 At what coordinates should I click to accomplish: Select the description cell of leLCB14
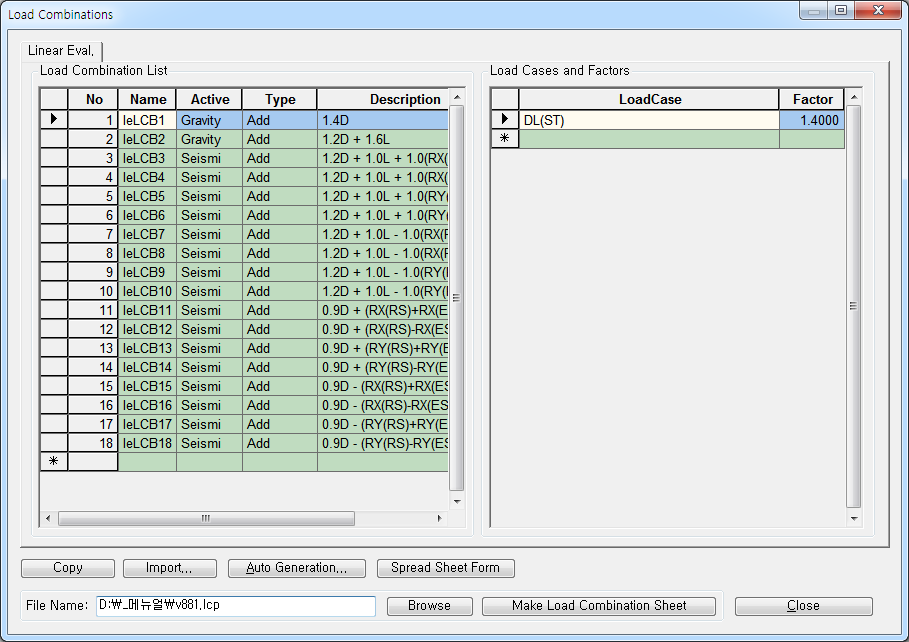coord(383,367)
